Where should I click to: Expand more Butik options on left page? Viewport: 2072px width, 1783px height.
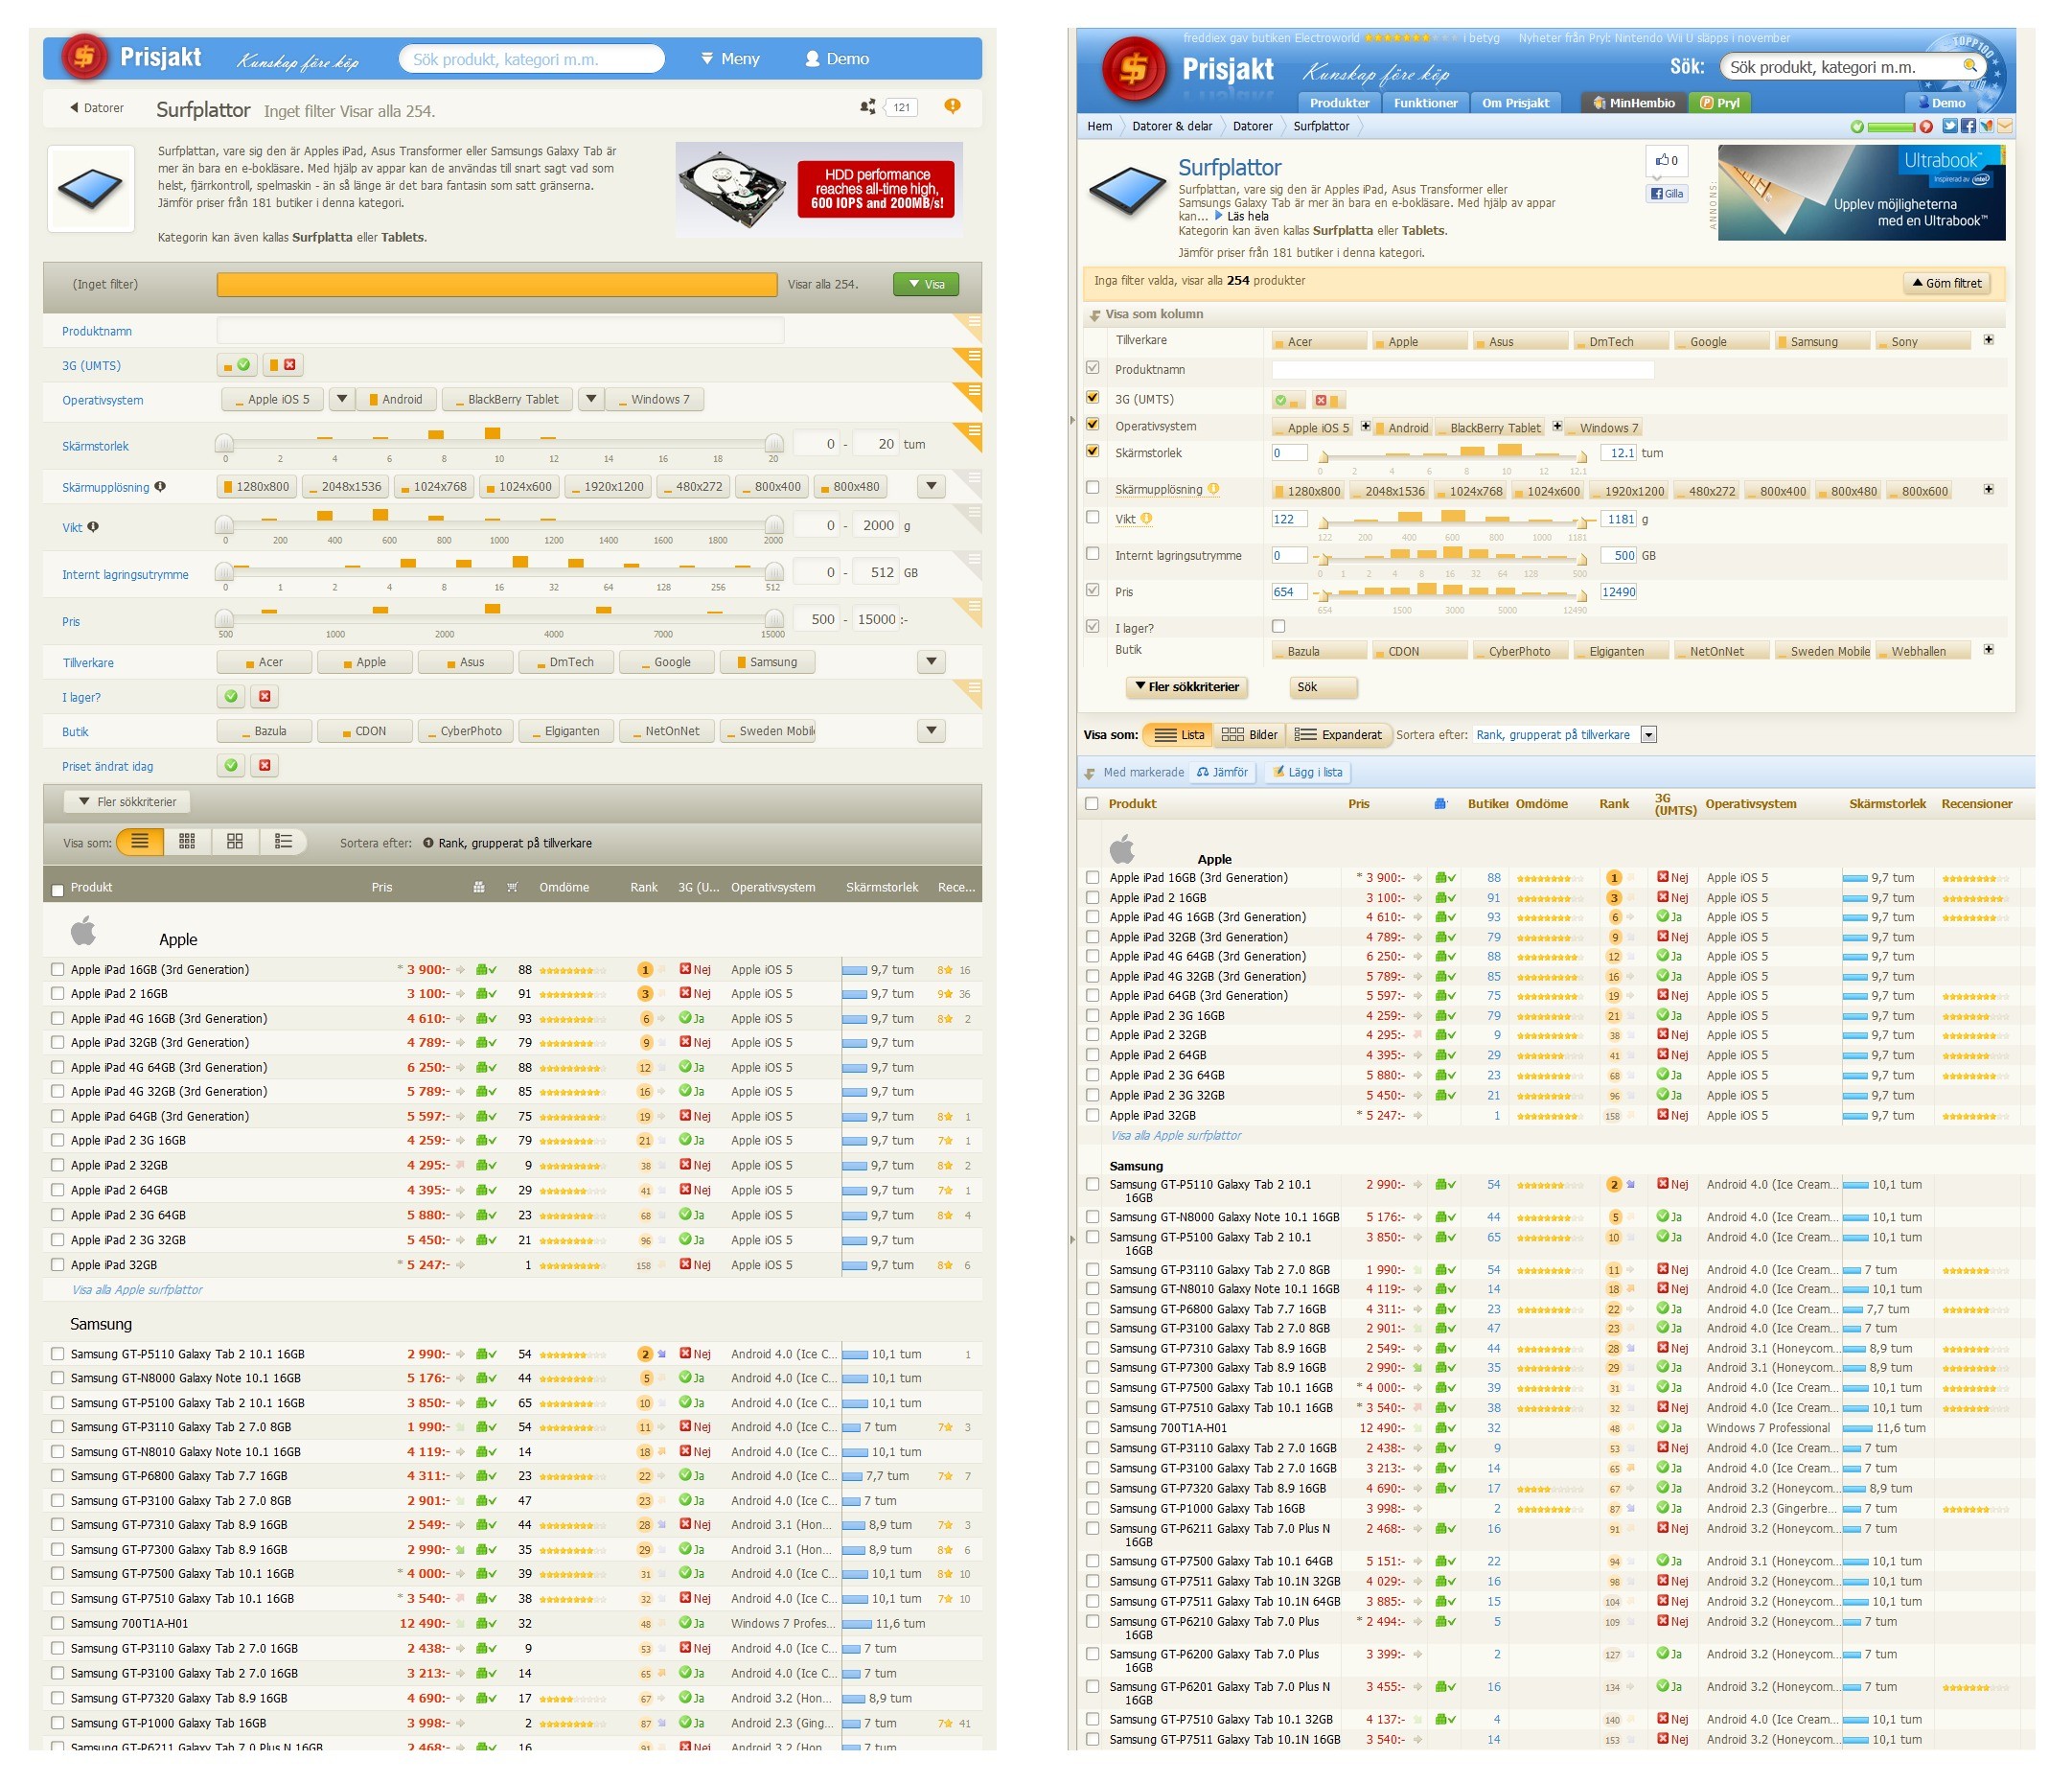(x=931, y=731)
